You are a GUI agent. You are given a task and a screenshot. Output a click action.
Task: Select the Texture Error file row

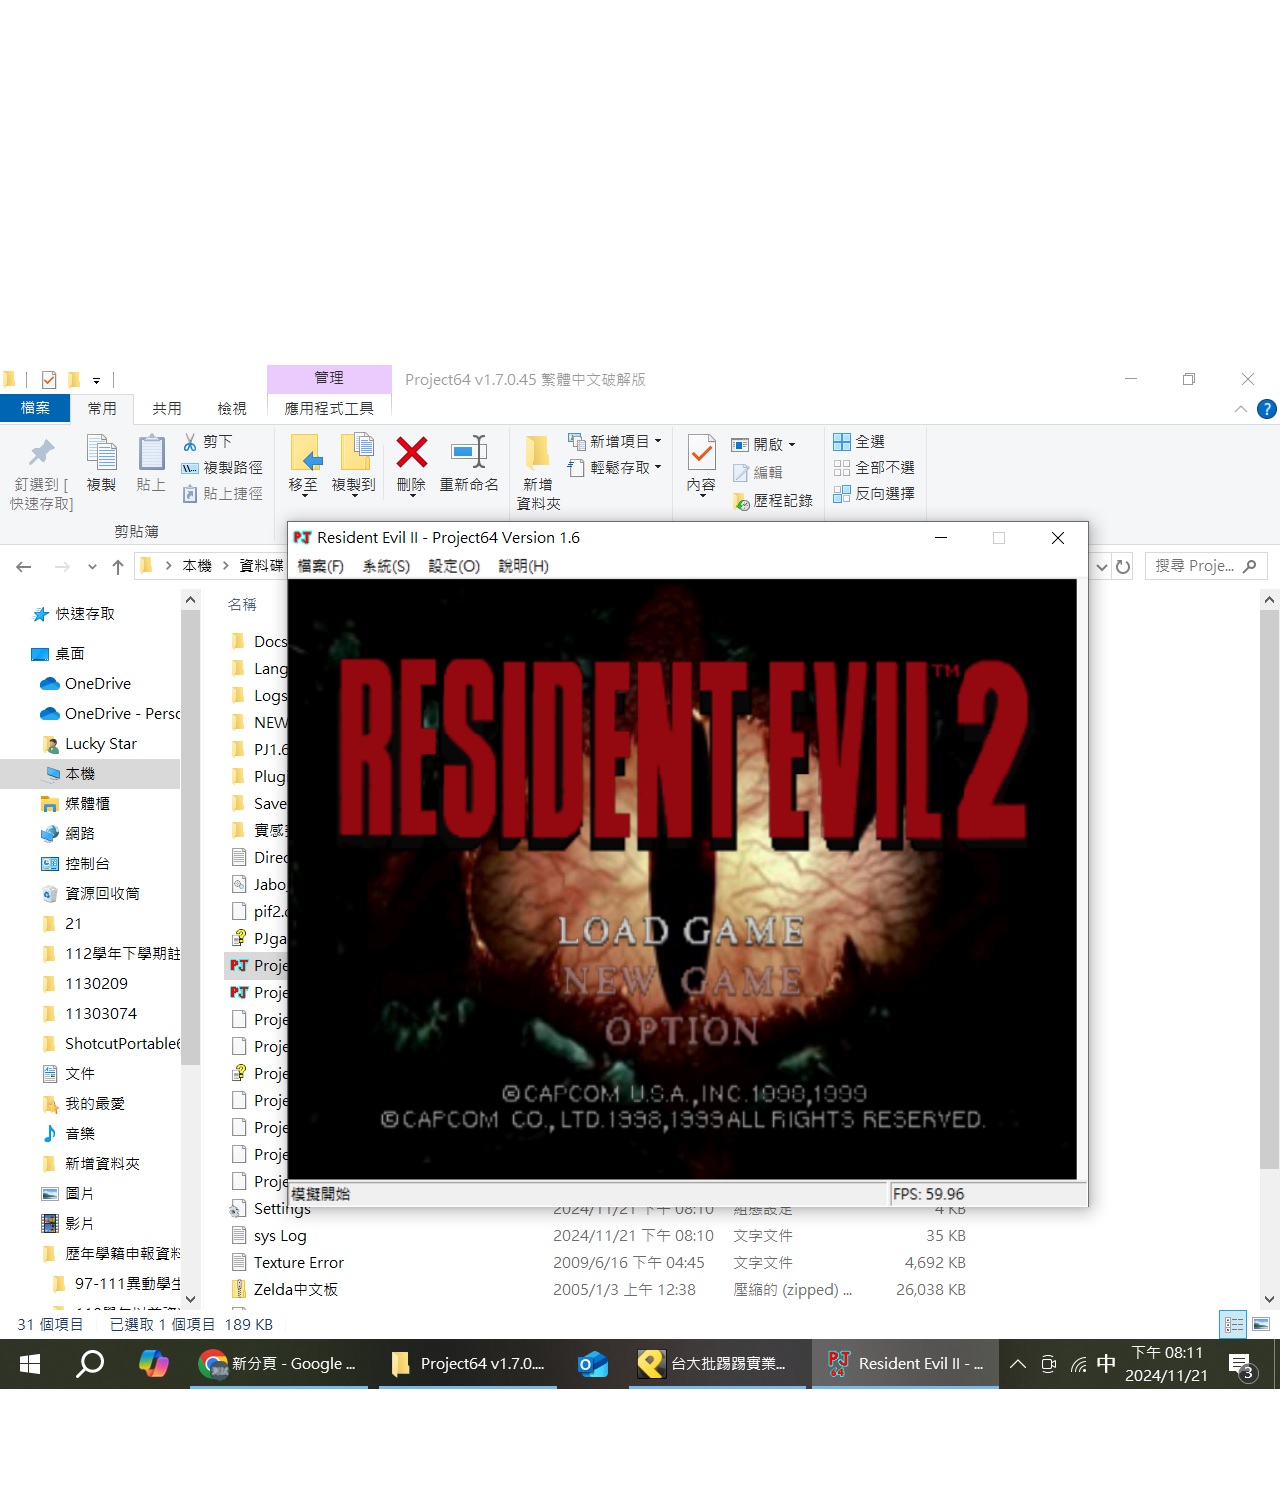(598, 1263)
